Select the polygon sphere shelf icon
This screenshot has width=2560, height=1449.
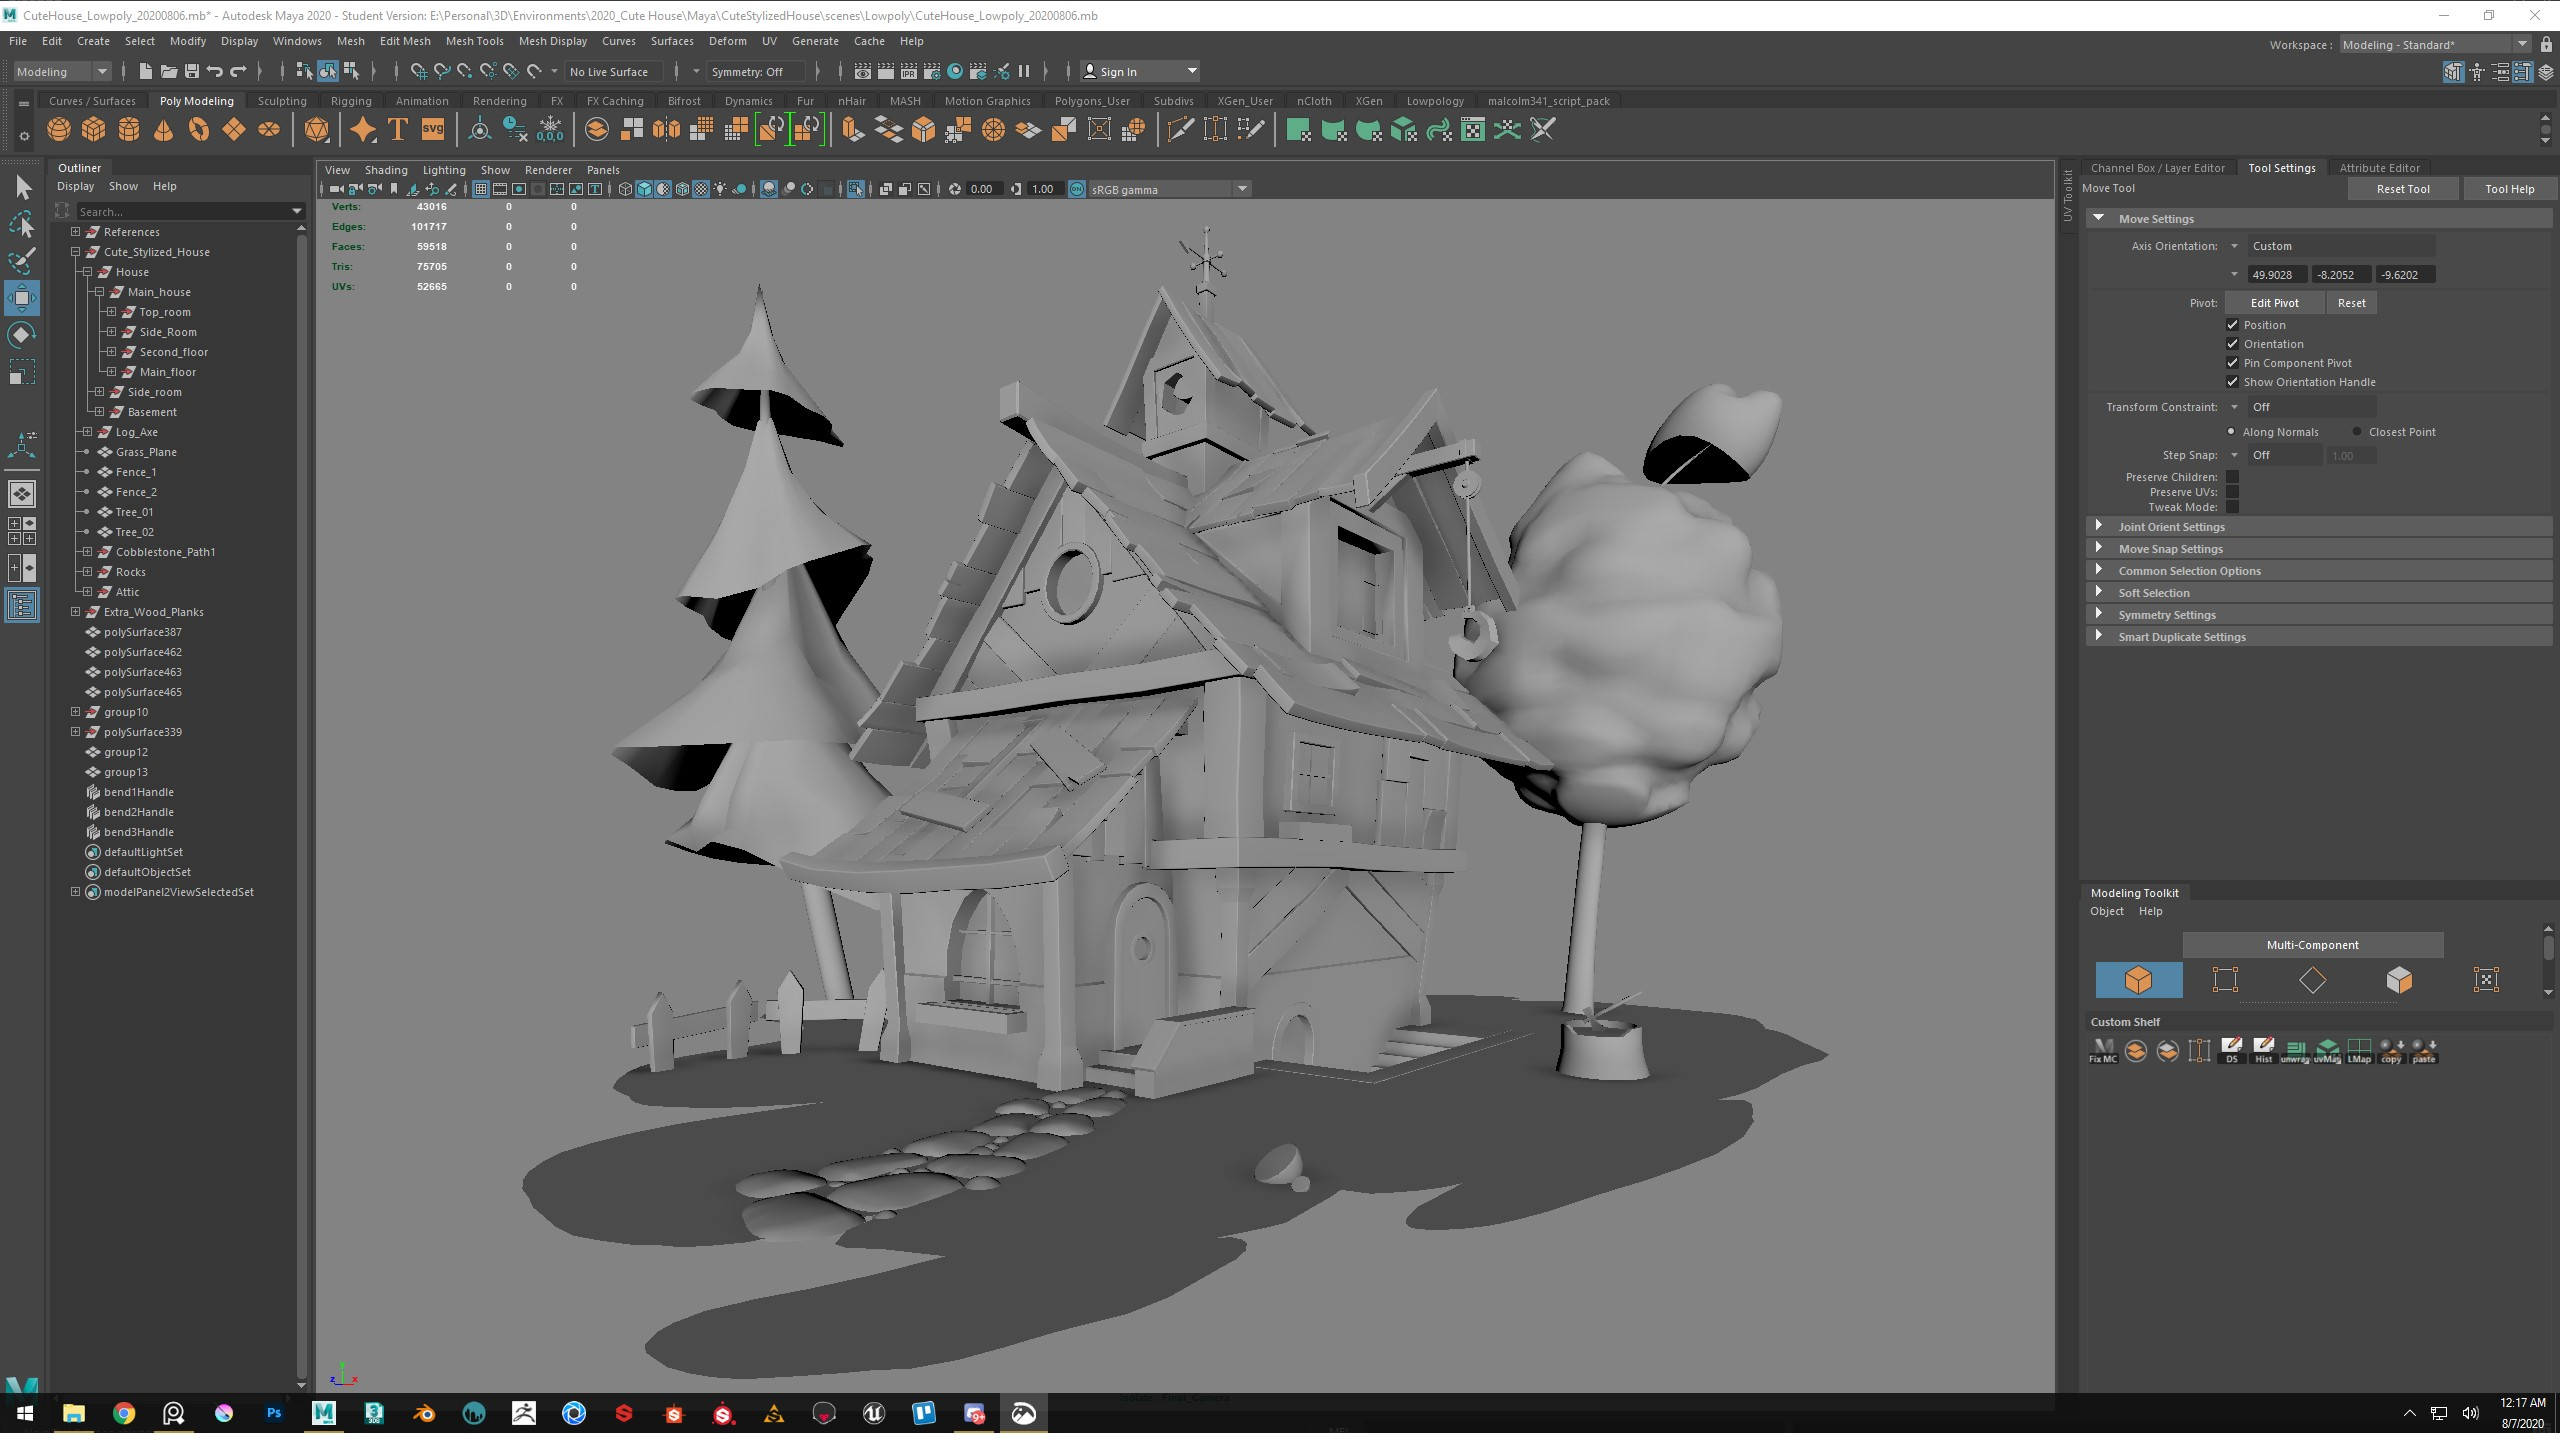pos(59,130)
